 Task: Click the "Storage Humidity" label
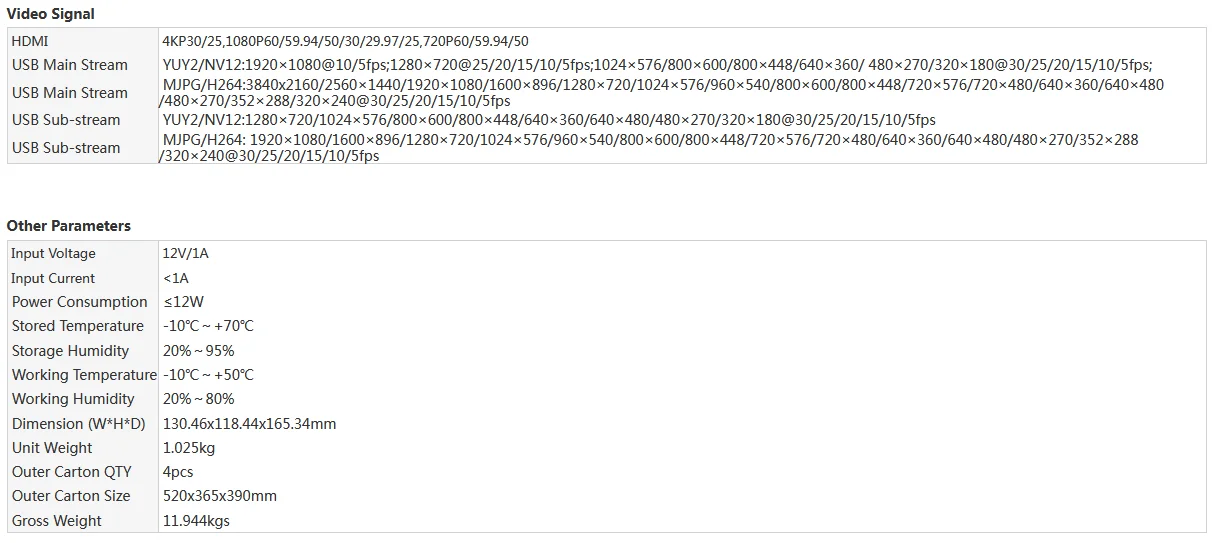71,351
